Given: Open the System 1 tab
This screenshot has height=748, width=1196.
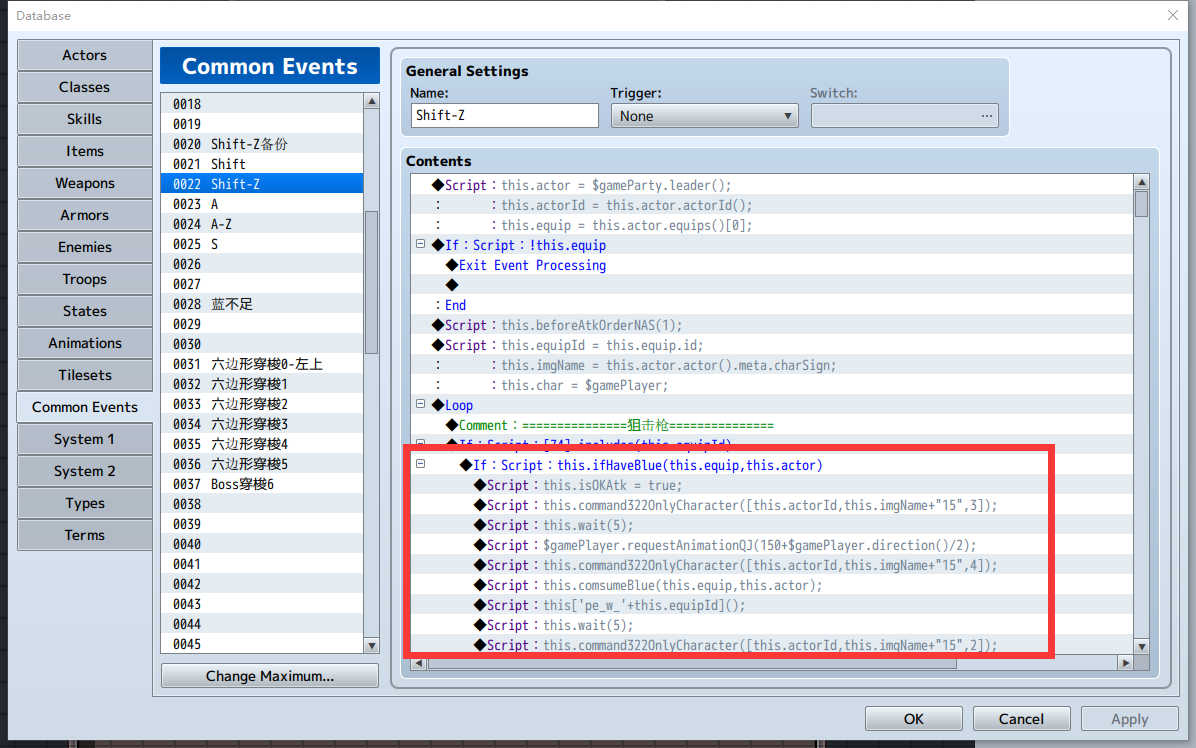Looking at the screenshot, I should 85,439.
